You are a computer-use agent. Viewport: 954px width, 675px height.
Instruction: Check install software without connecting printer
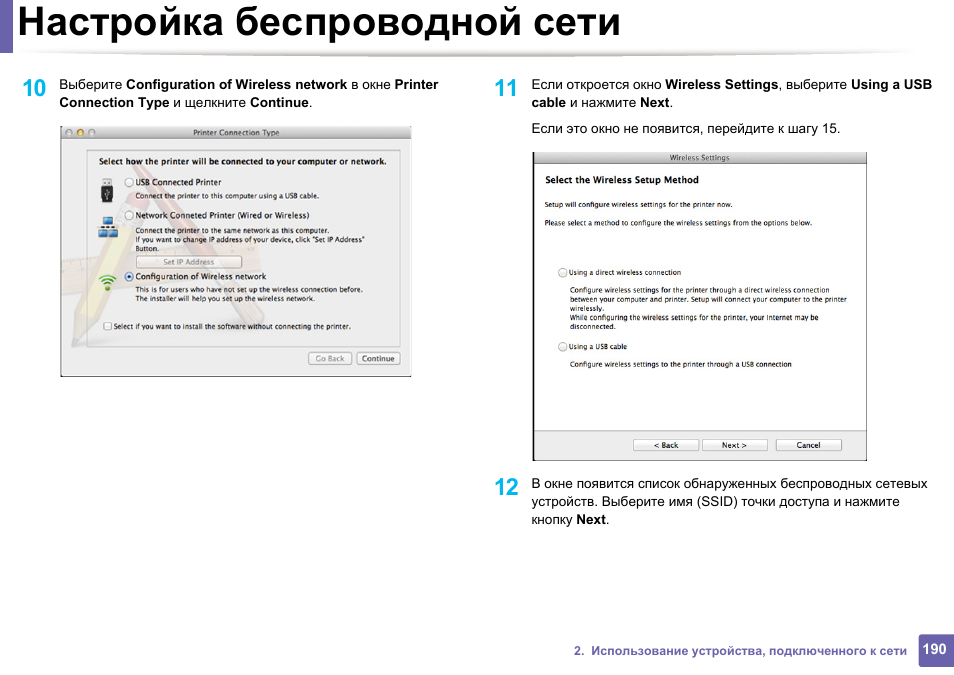[108, 326]
